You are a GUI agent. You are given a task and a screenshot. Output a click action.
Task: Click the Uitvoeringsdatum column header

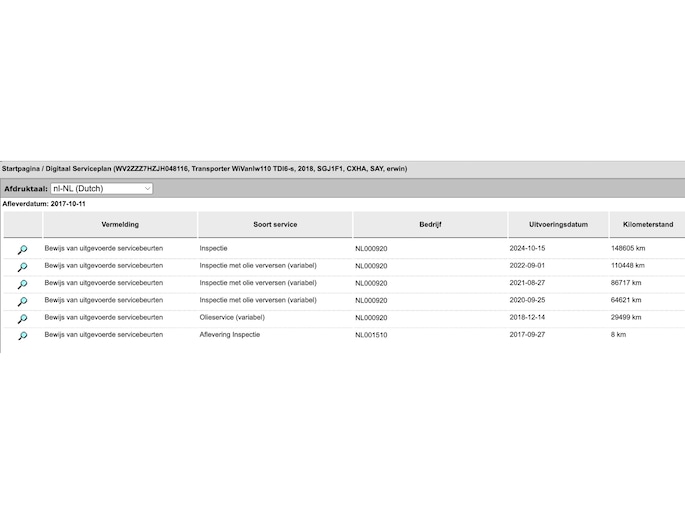pyautogui.click(x=555, y=225)
